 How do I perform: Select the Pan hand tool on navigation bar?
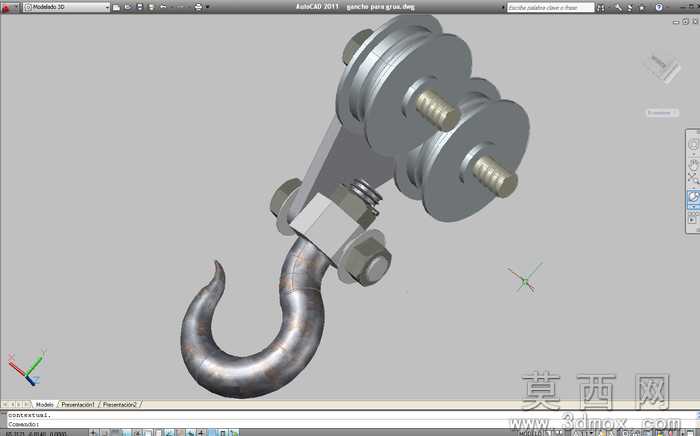[693, 164]
